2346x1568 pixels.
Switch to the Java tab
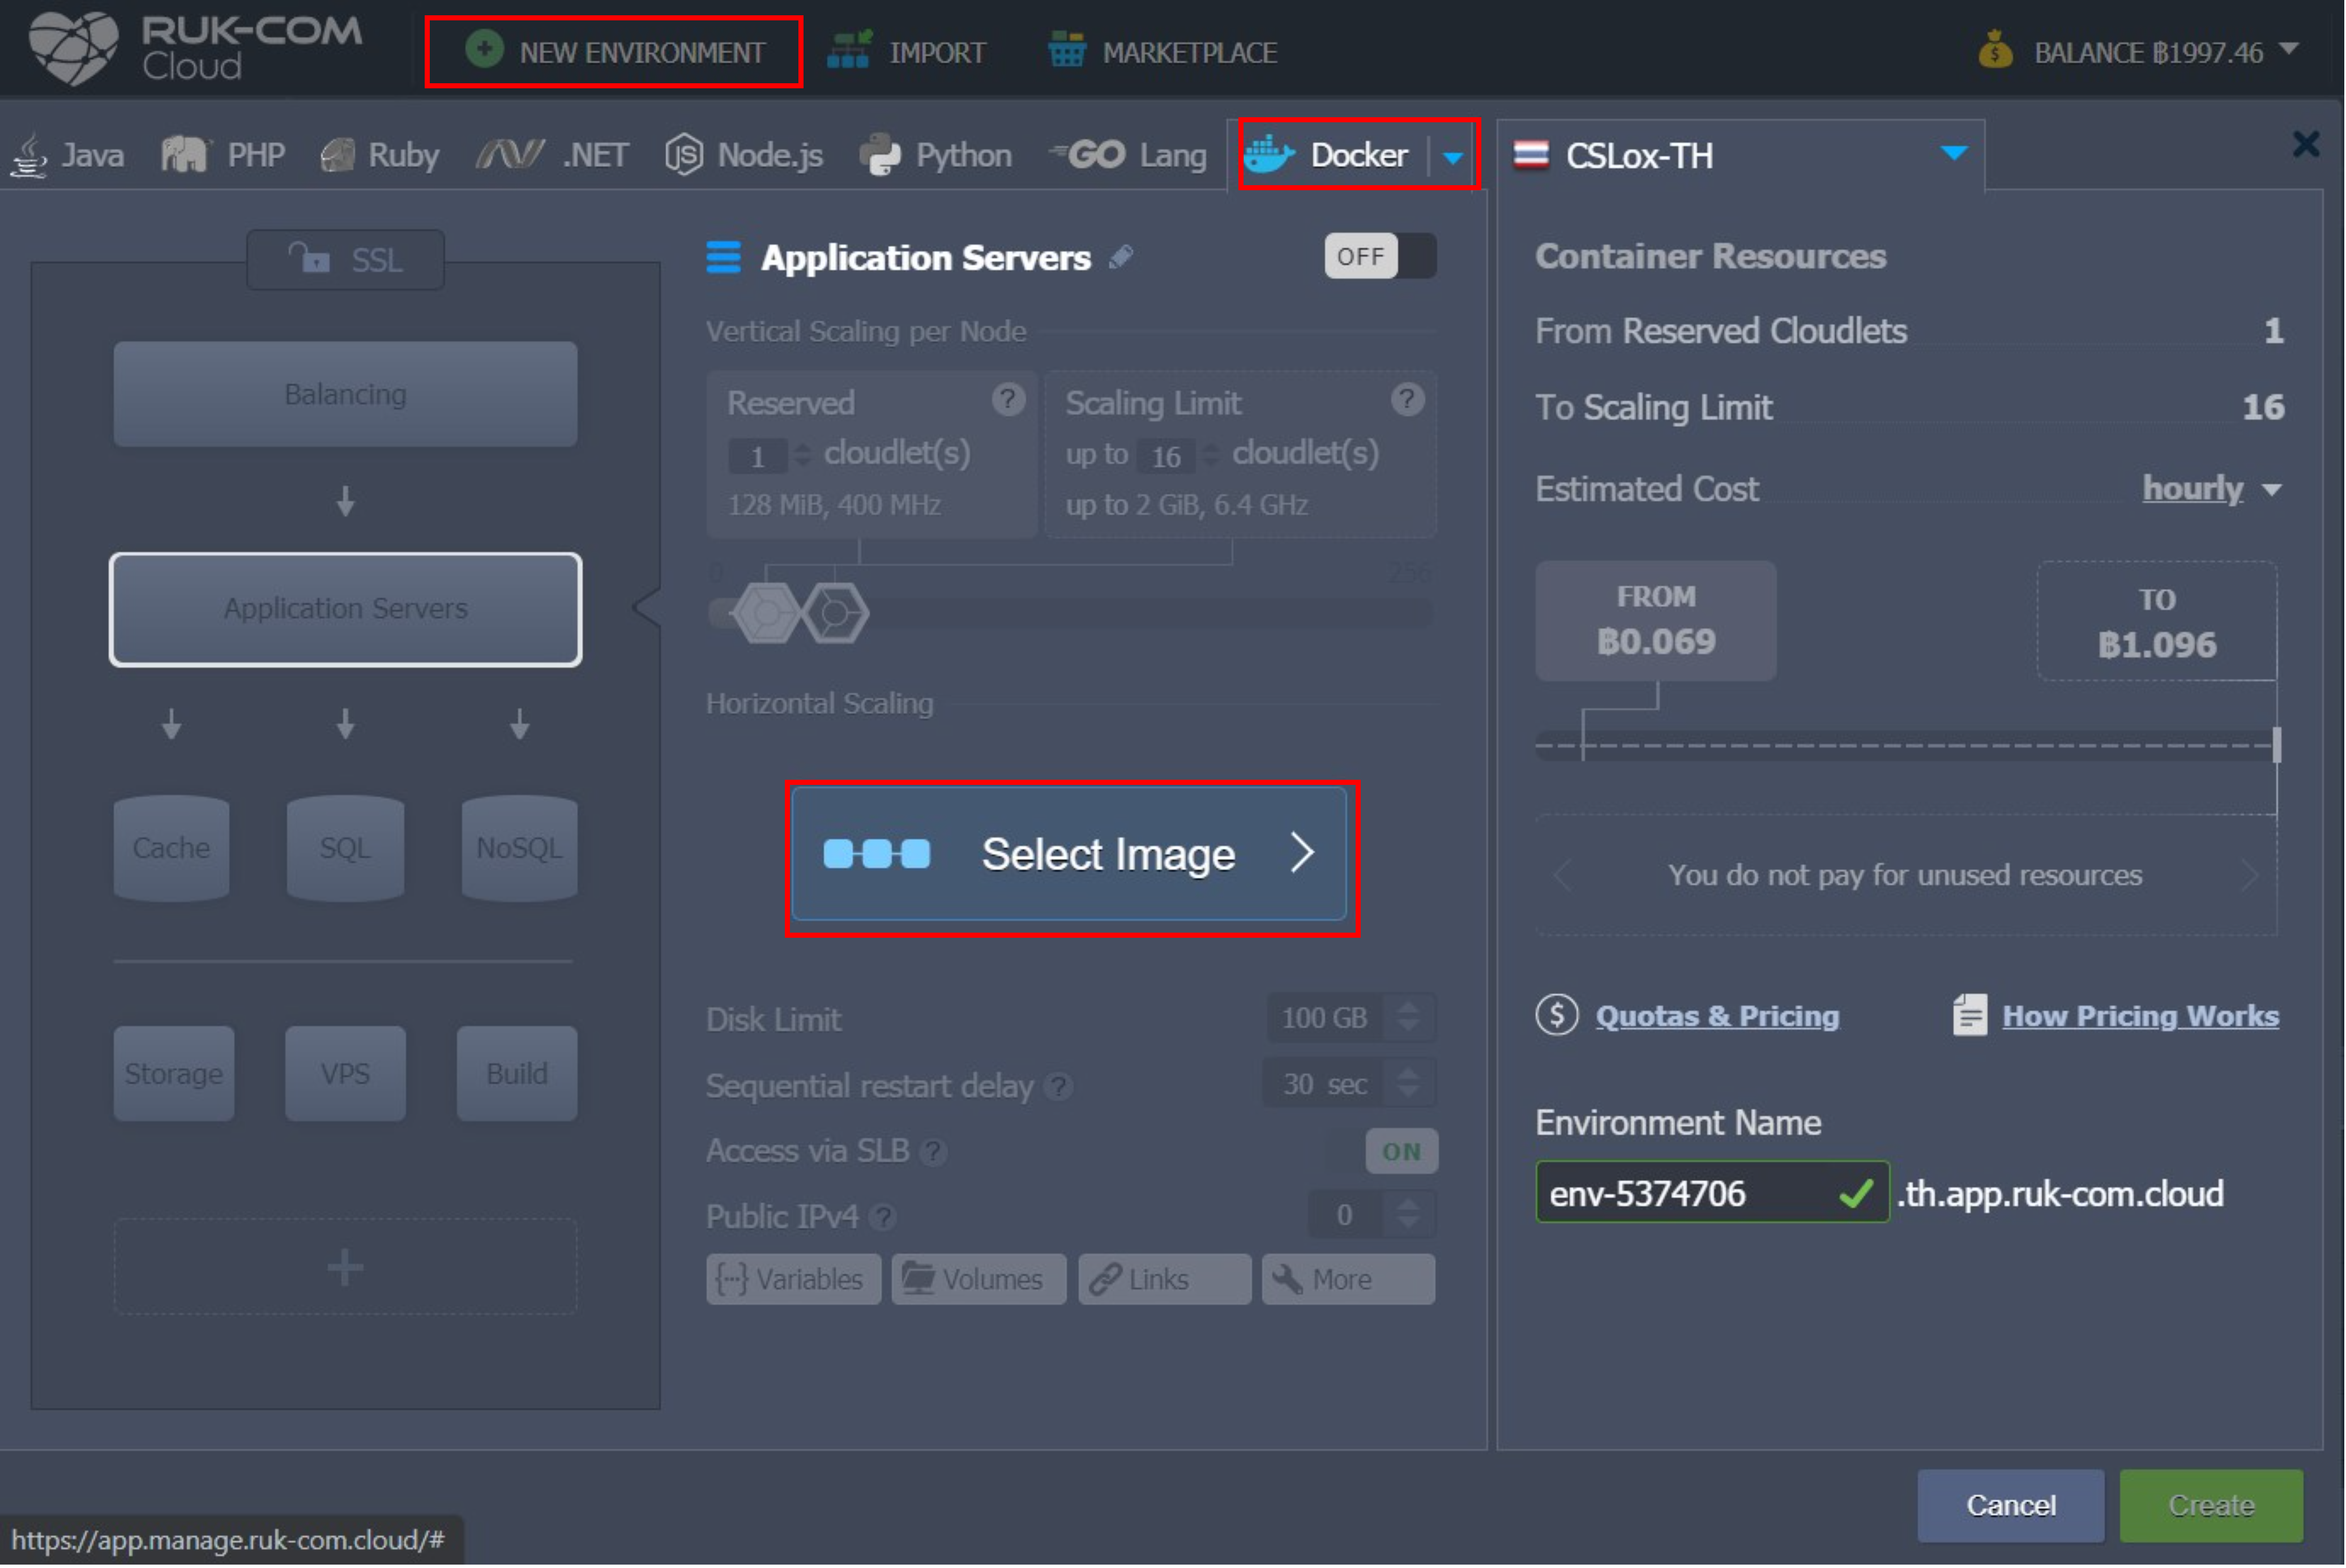pos(67,155)
